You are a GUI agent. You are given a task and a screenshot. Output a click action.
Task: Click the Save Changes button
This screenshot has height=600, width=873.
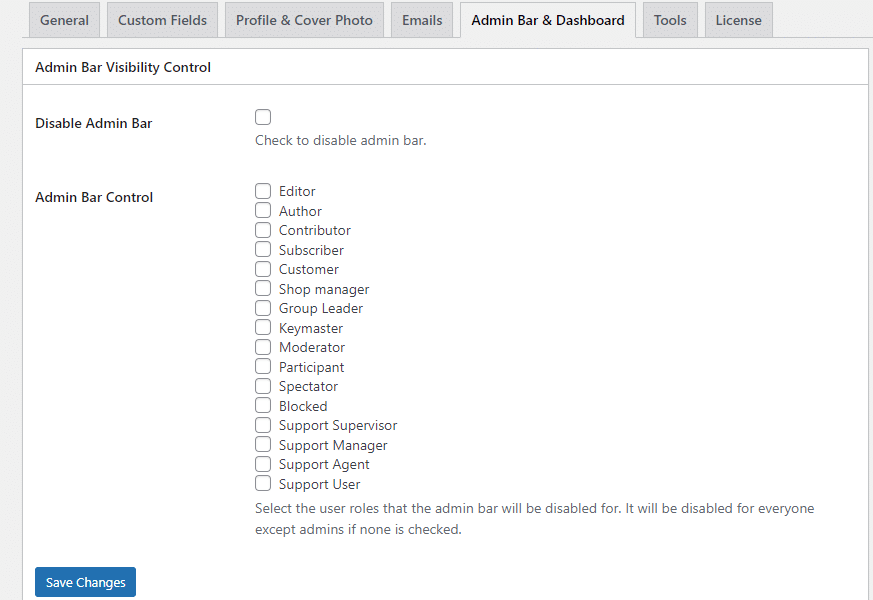85,582
